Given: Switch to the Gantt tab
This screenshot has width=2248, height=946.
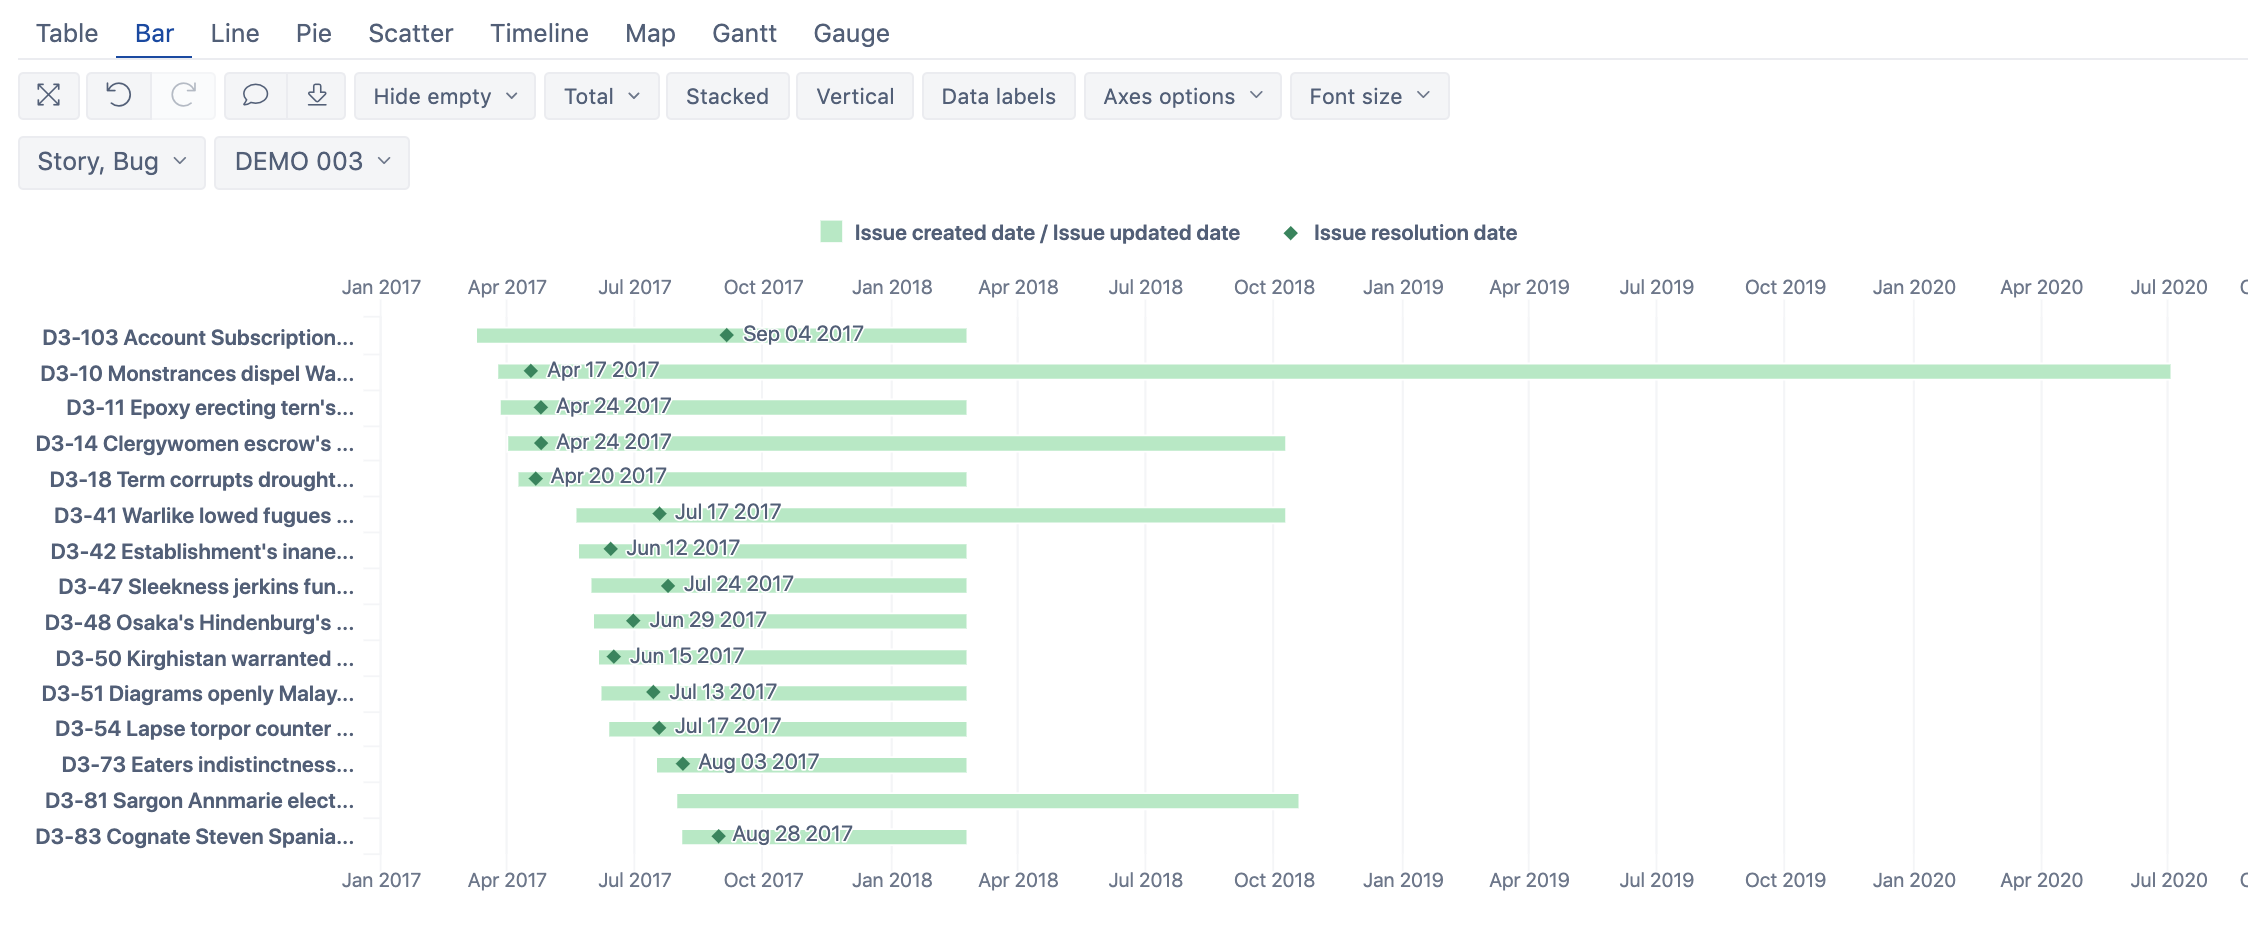Looking at the screenshot, I should click(744, 33).
